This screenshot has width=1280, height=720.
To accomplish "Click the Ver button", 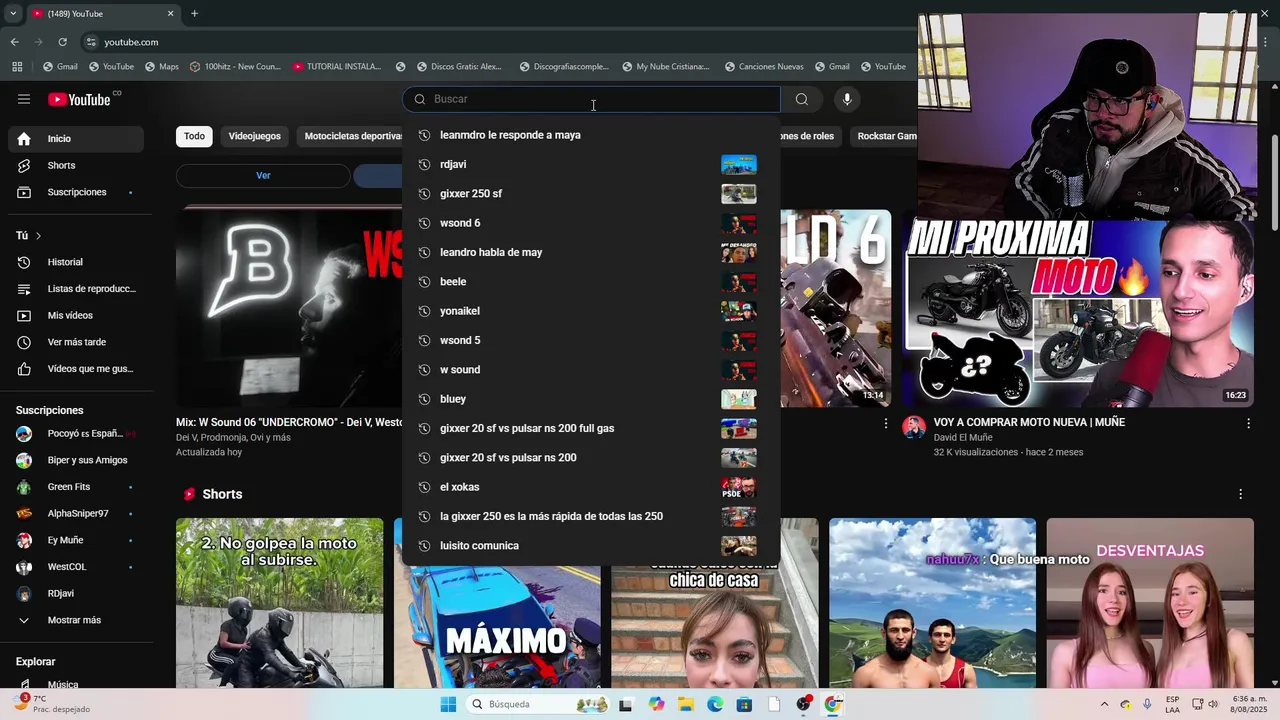I will [x=263, y=176].
